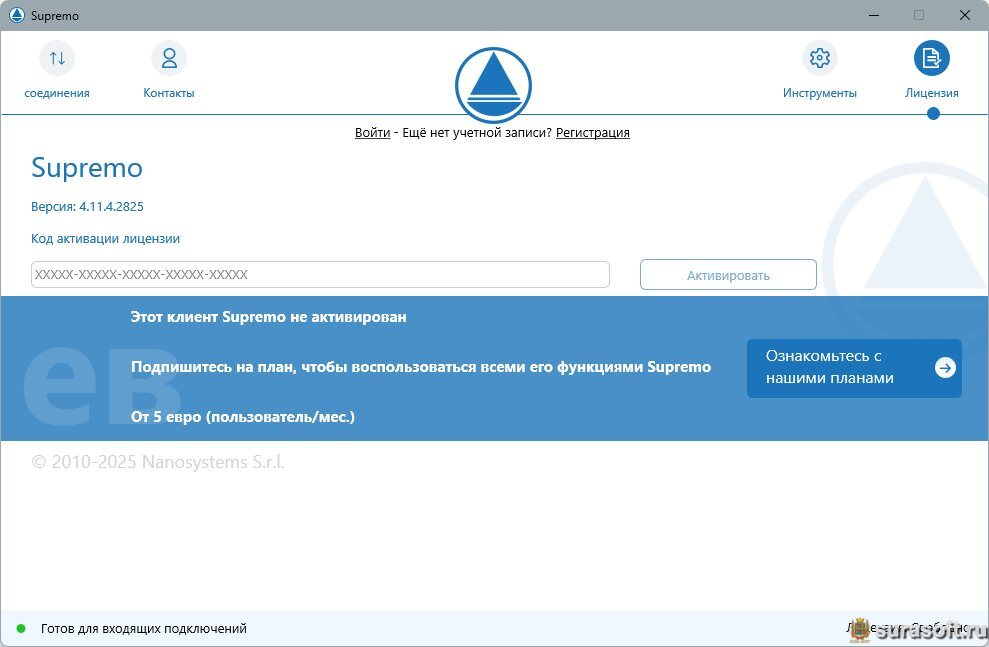The height and width of the screenshot is (647, 989).
Task: Open the соединения (connections) arrows icon
Action: pos(57,58)
